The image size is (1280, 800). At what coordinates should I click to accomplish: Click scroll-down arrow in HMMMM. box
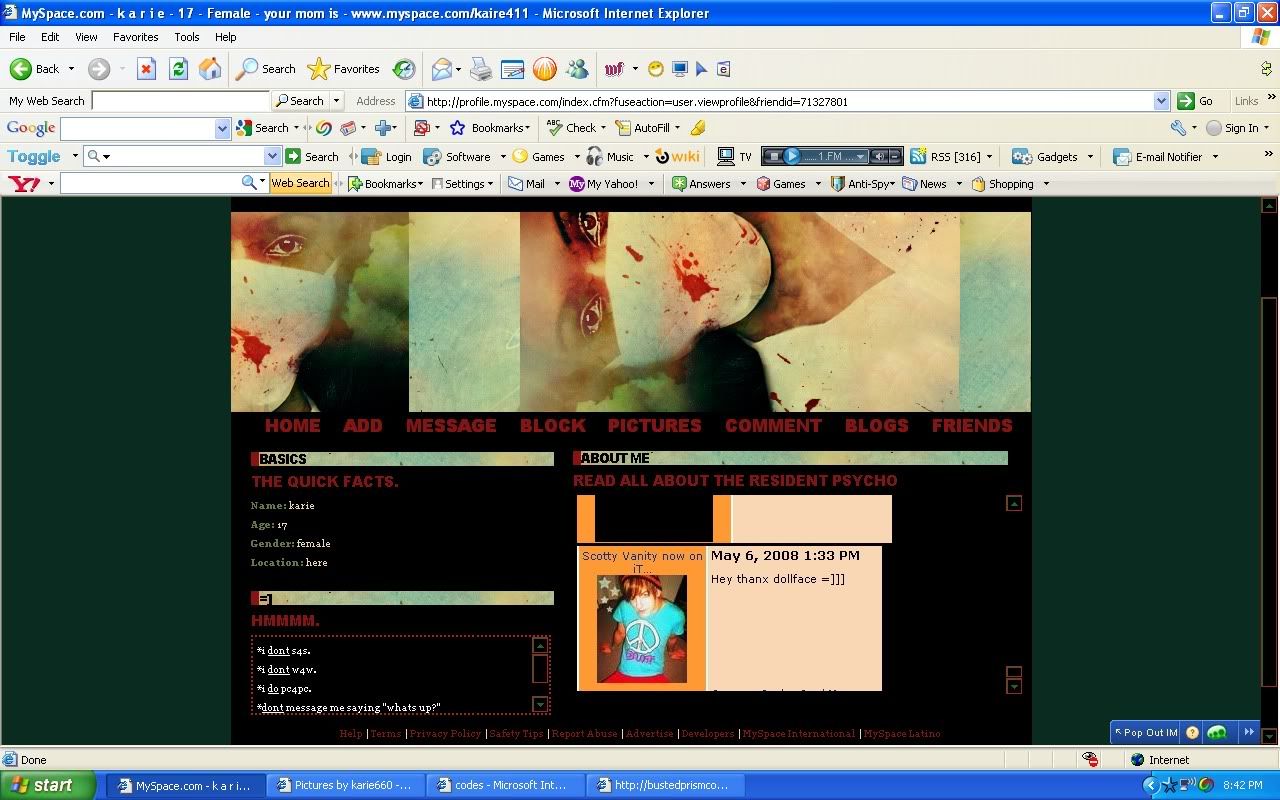click(540, 704)
